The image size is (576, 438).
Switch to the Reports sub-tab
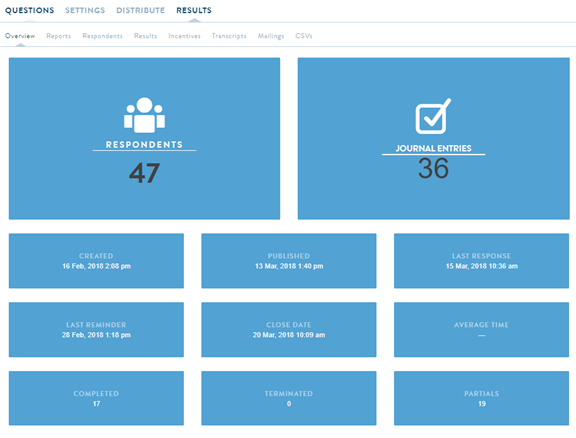(58, 36)
